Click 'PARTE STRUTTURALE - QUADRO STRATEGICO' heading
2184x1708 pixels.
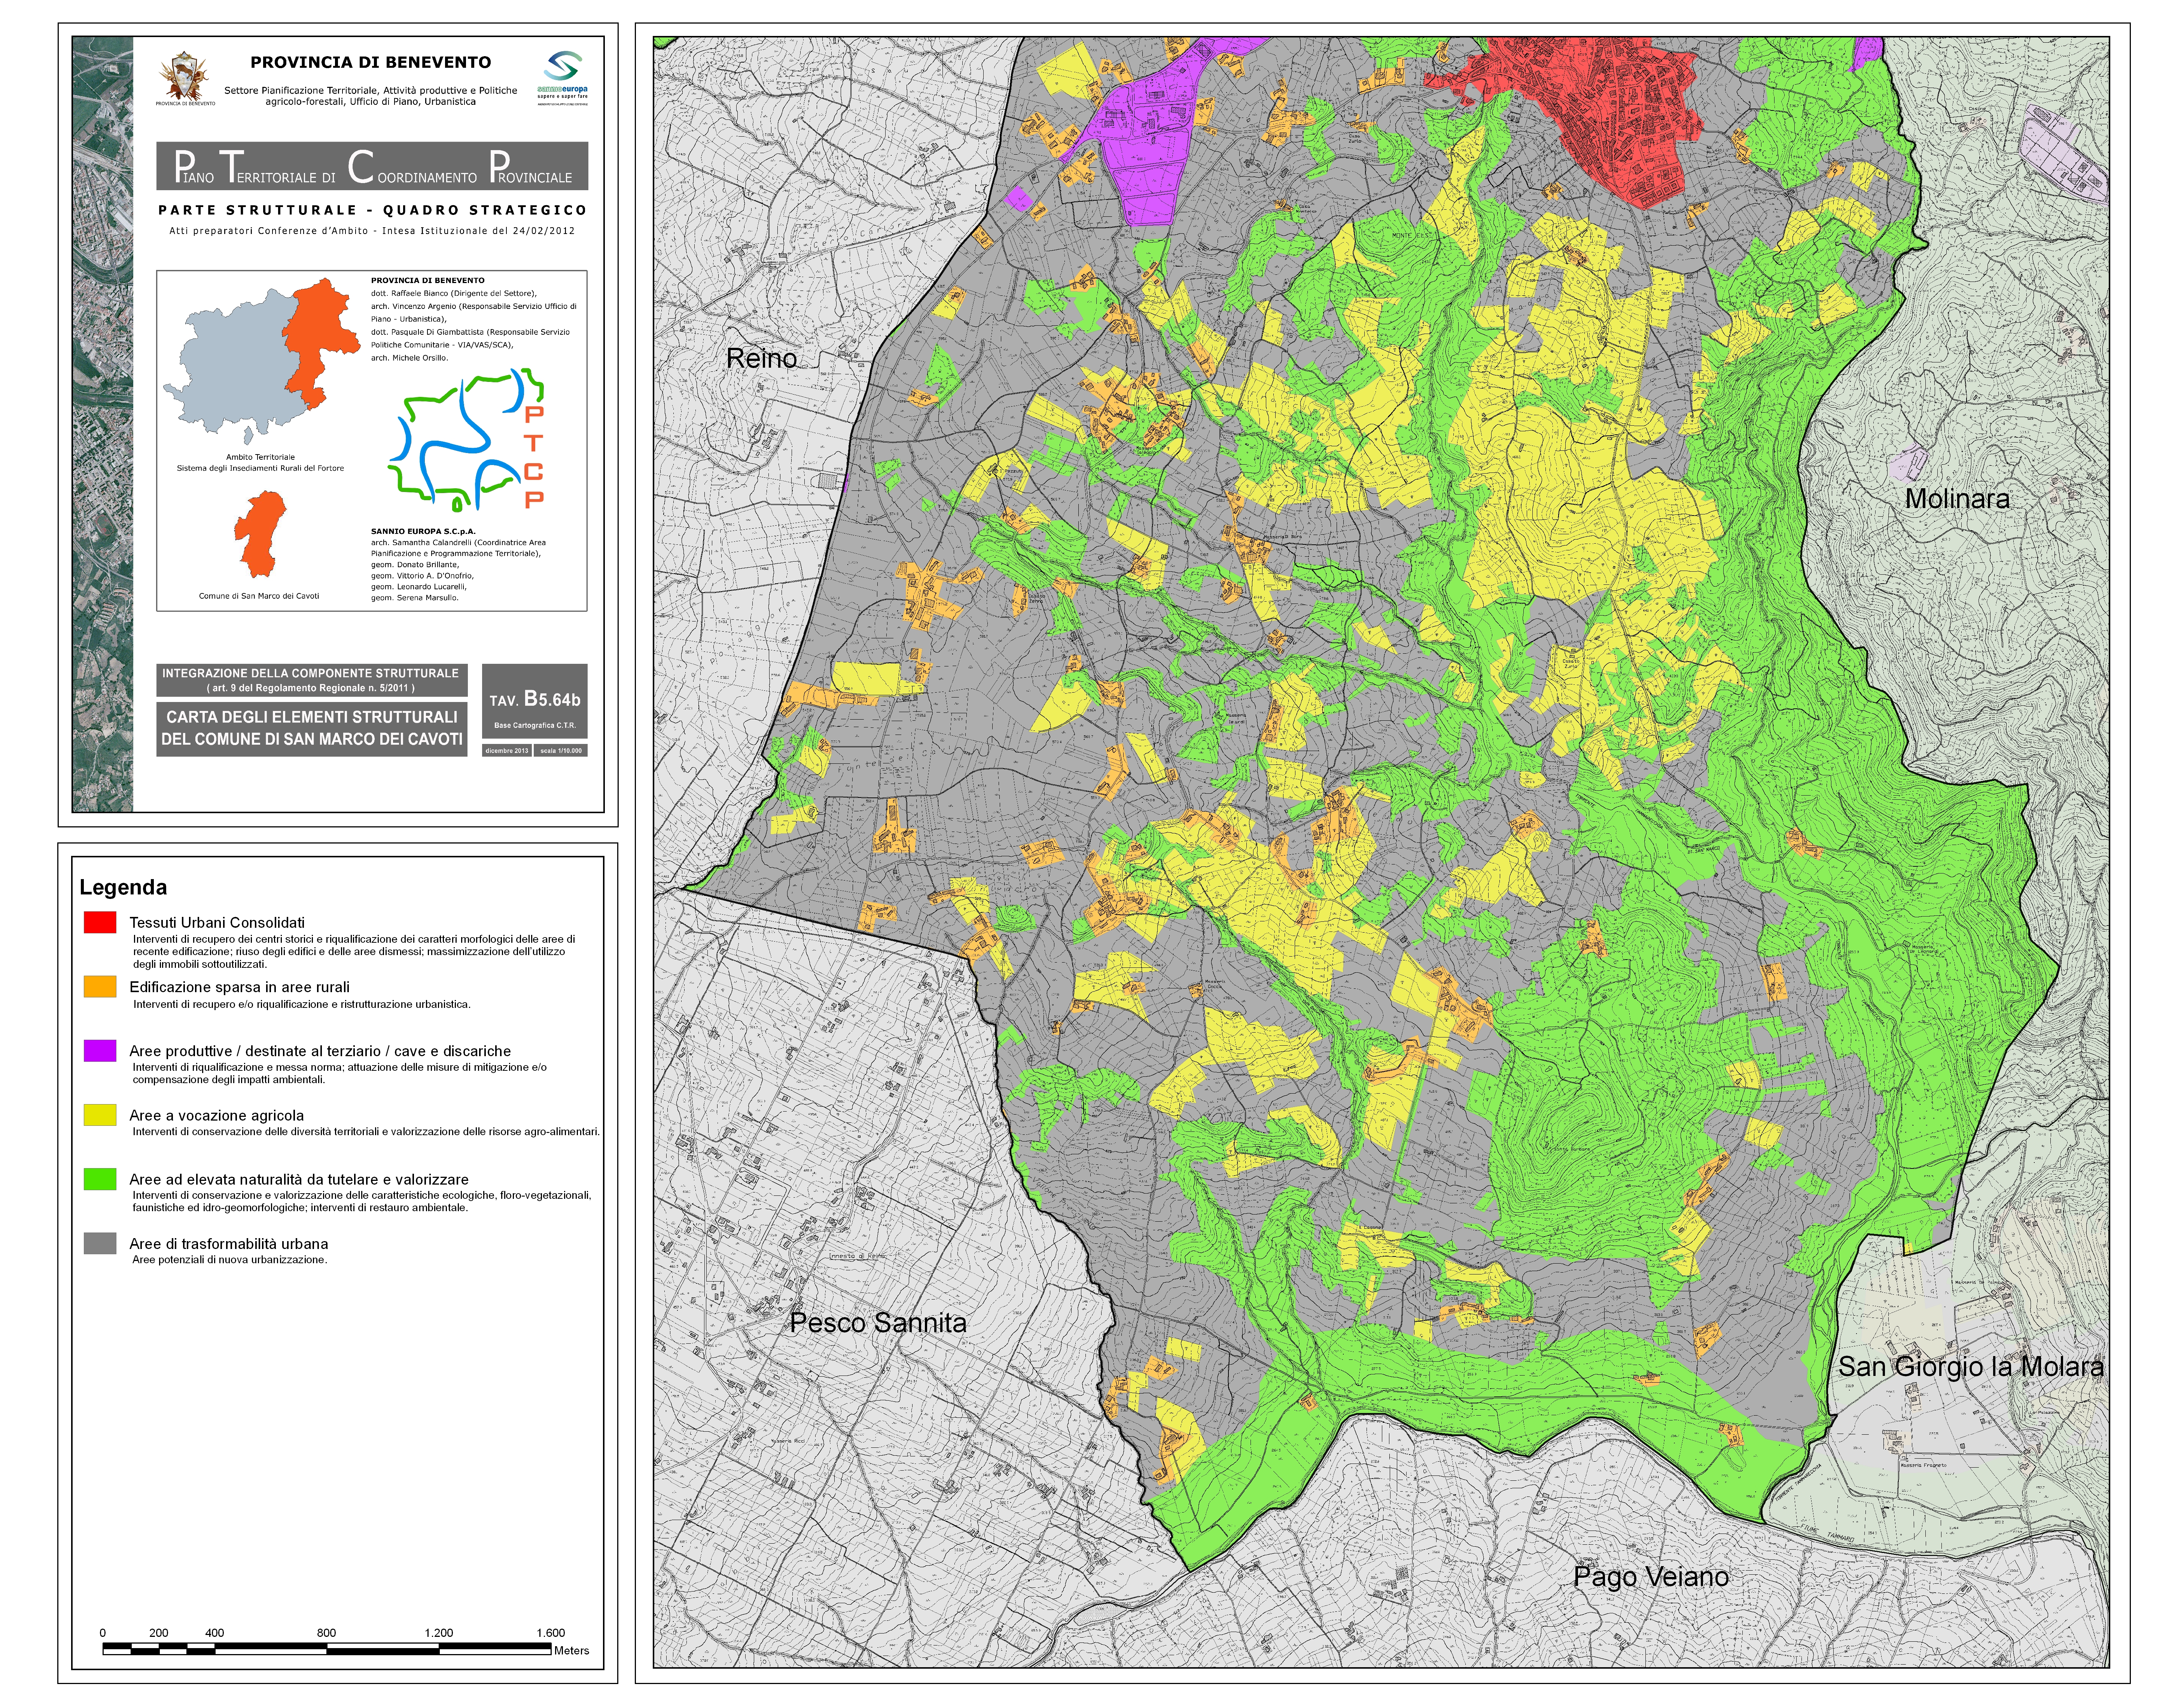click(x=372, y=210)
